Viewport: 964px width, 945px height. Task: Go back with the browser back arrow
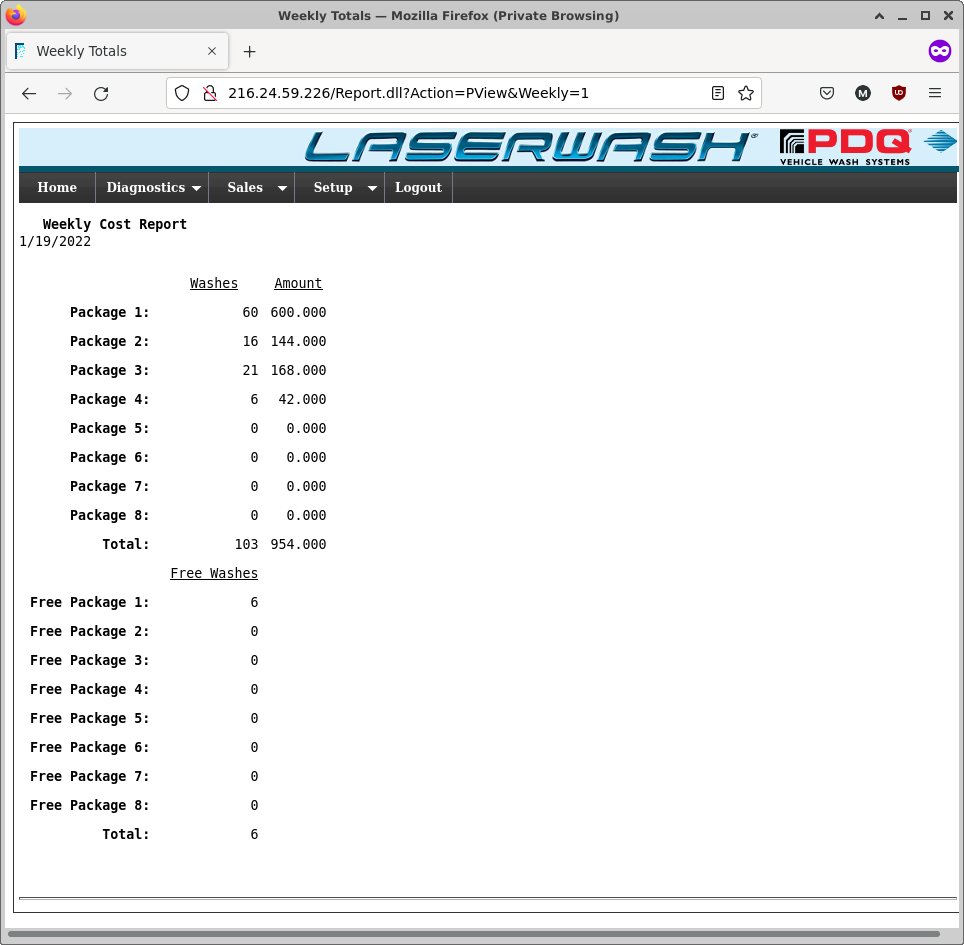coord(29,93)
